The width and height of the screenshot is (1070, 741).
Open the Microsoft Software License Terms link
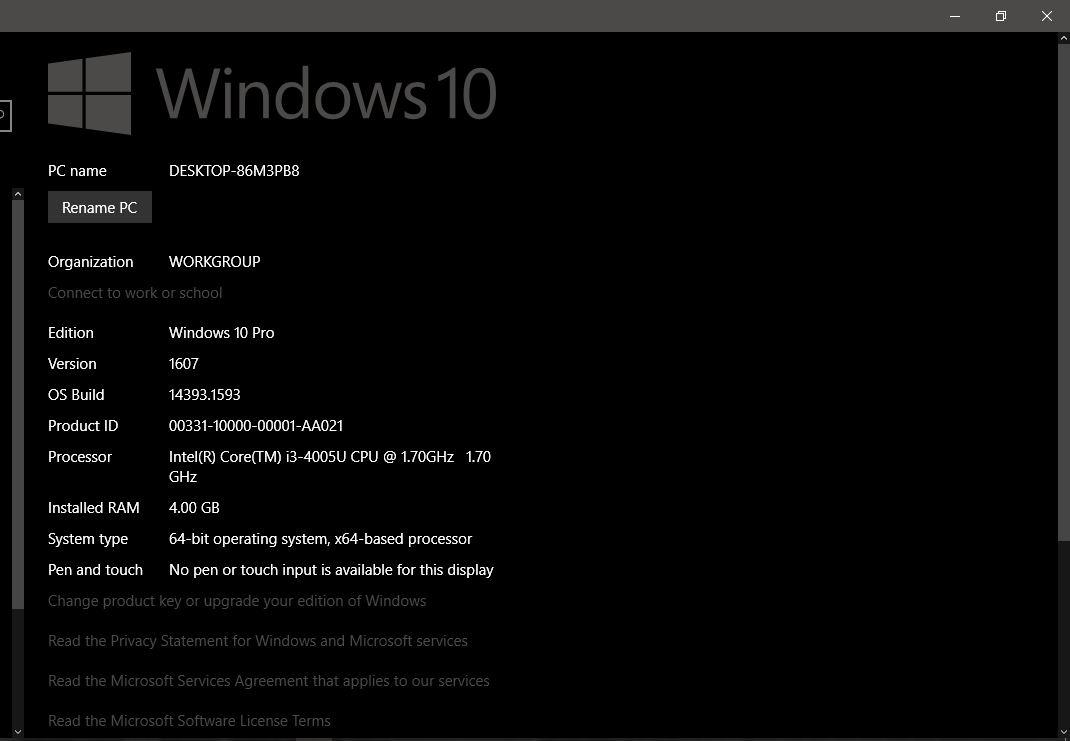[x=189, y=720]
